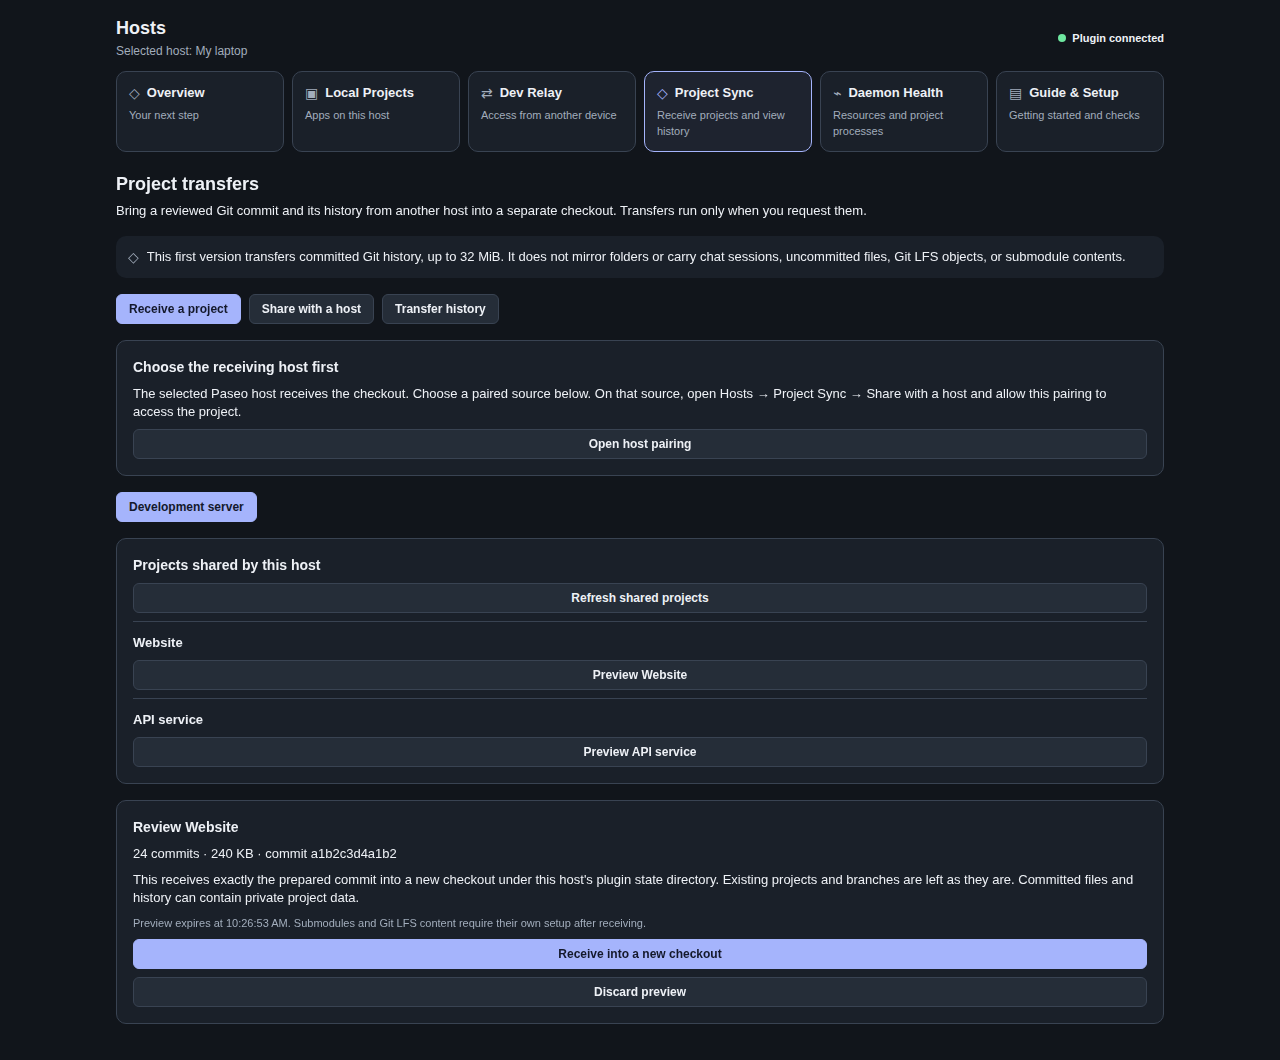Open the Overview tab diamond icon
Image resolution: width=1280 pixels, height=1060 pixels.
coord(134,93)
